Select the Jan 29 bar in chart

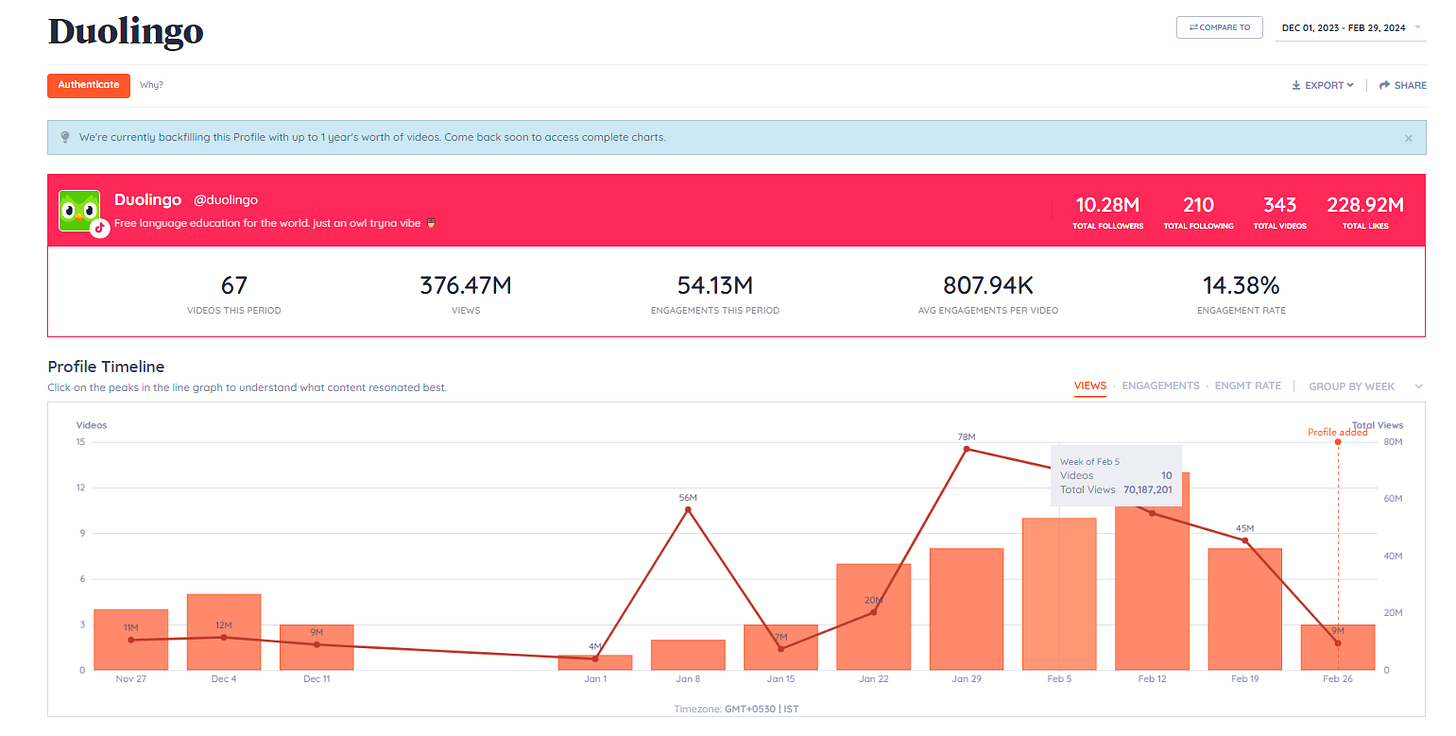click(966, 609)
